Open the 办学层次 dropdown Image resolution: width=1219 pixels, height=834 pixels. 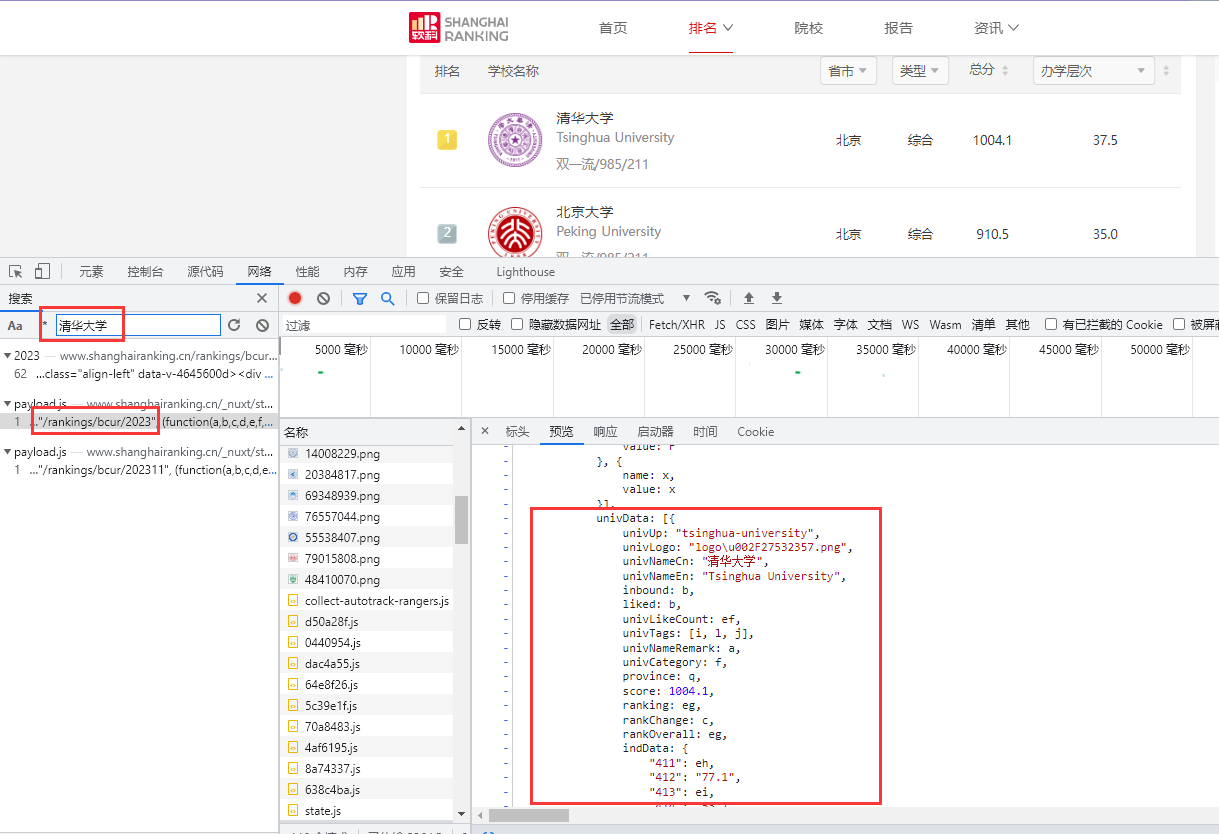1093,71
